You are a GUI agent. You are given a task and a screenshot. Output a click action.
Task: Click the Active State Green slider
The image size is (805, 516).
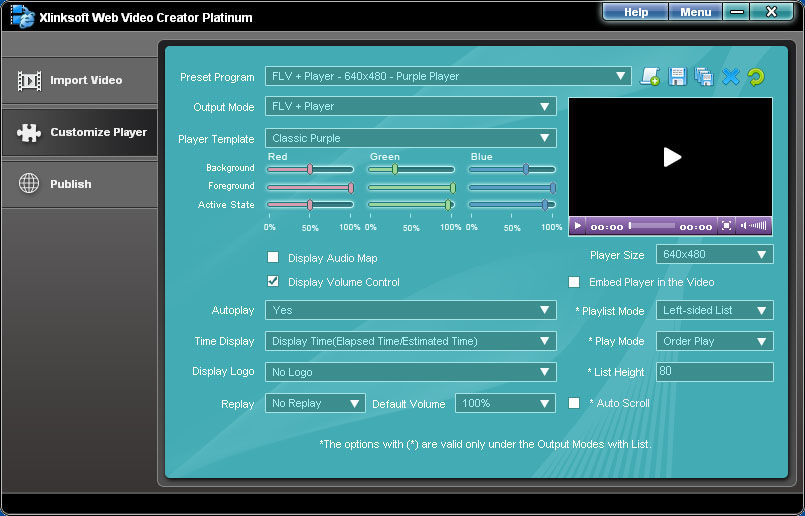[x=411, y=205]
